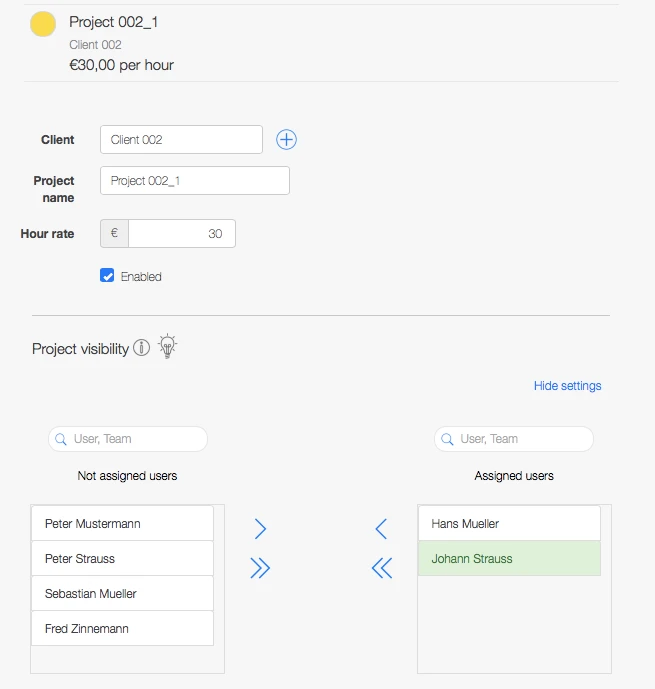Select Sebastian Mueller in the list

(x=122, y=594)
